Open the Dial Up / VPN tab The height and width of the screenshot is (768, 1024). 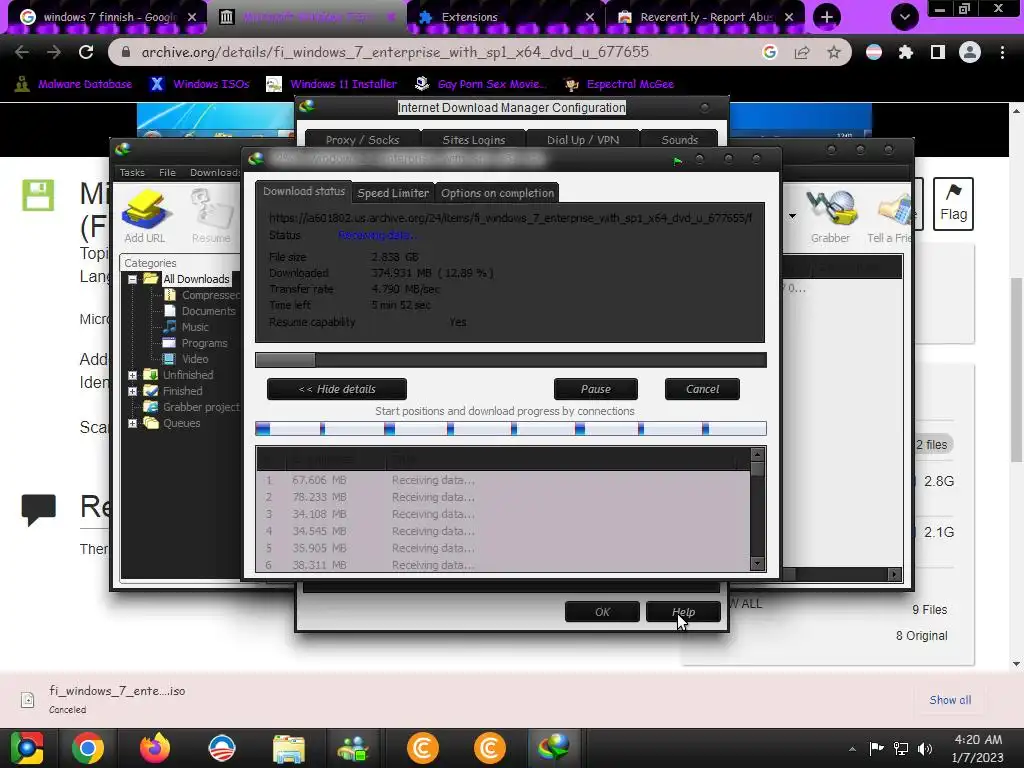[583, 140]
